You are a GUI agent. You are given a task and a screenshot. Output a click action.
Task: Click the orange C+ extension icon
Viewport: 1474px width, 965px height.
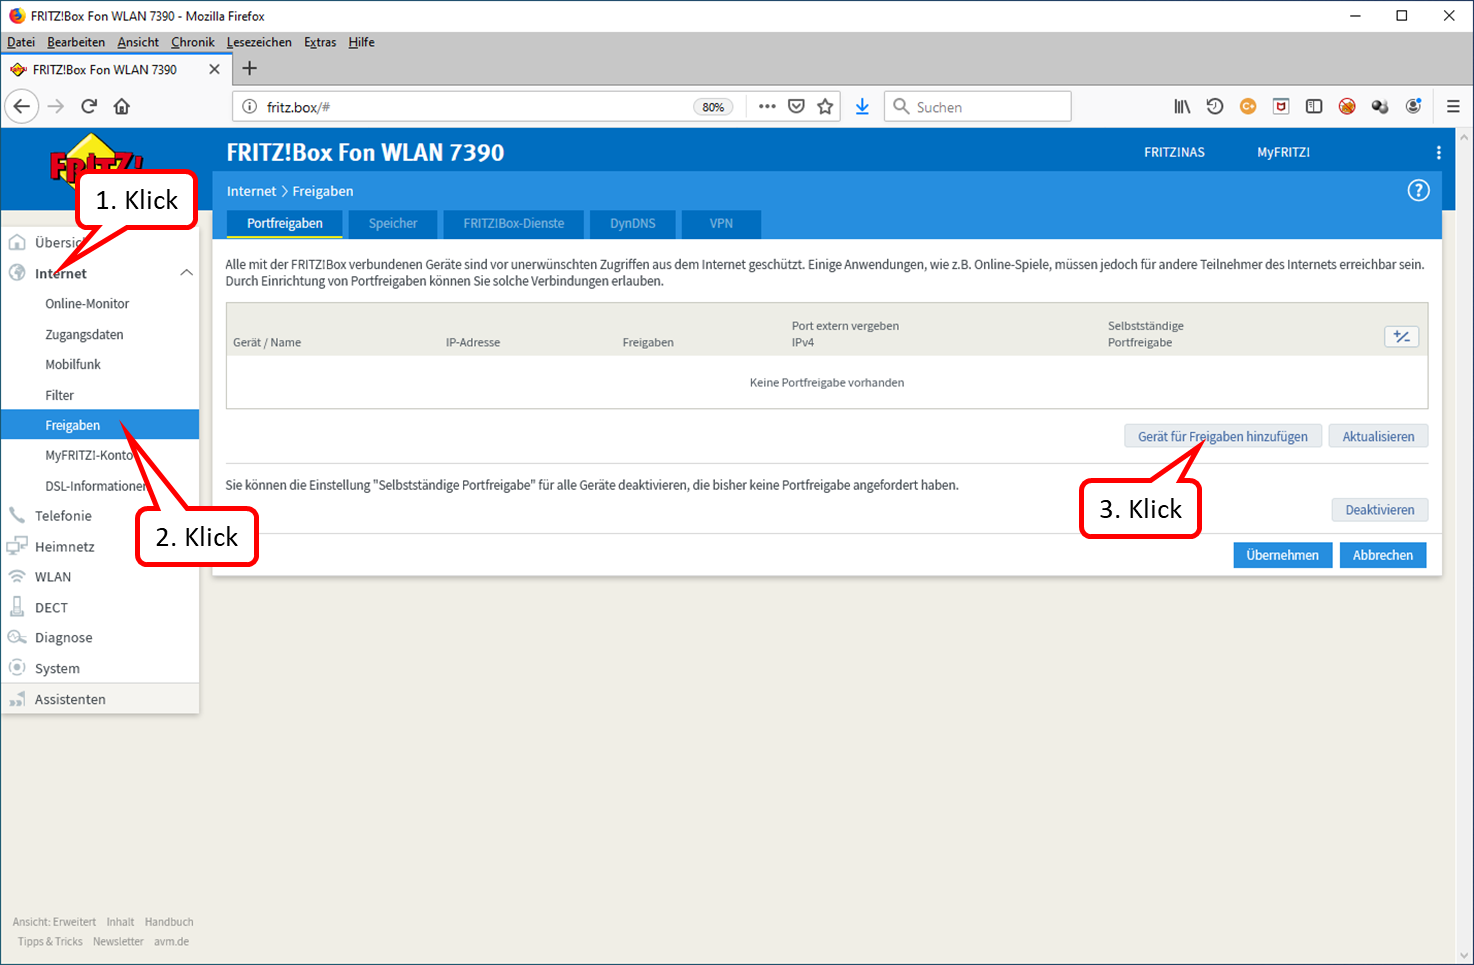pyautogui.click(x=1248, y=106)
